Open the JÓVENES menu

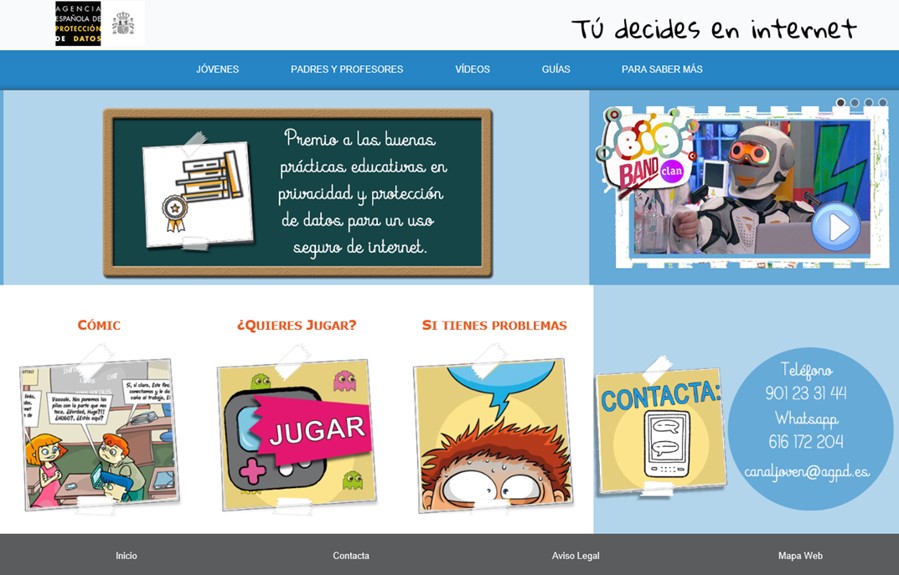click(217, 70)
